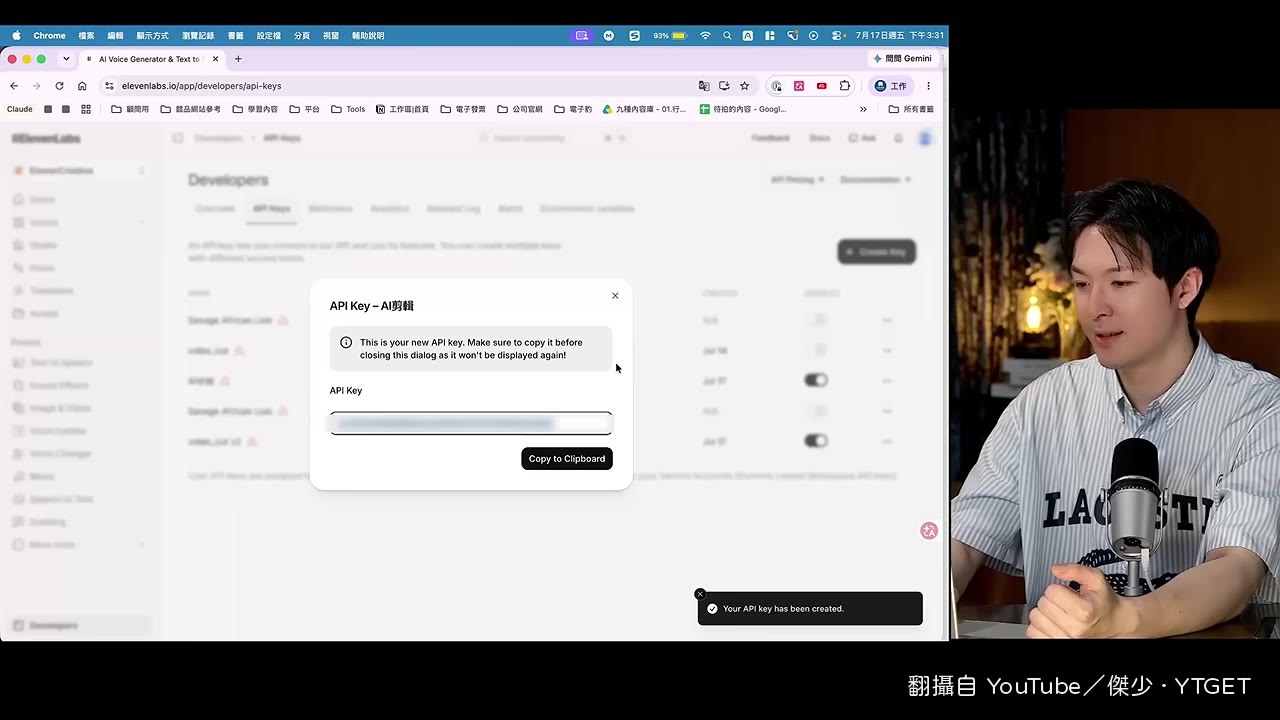Viewport: 1280px width, 720px height.
Task: Click the blurred Create Key button
Action: point(877,252)
